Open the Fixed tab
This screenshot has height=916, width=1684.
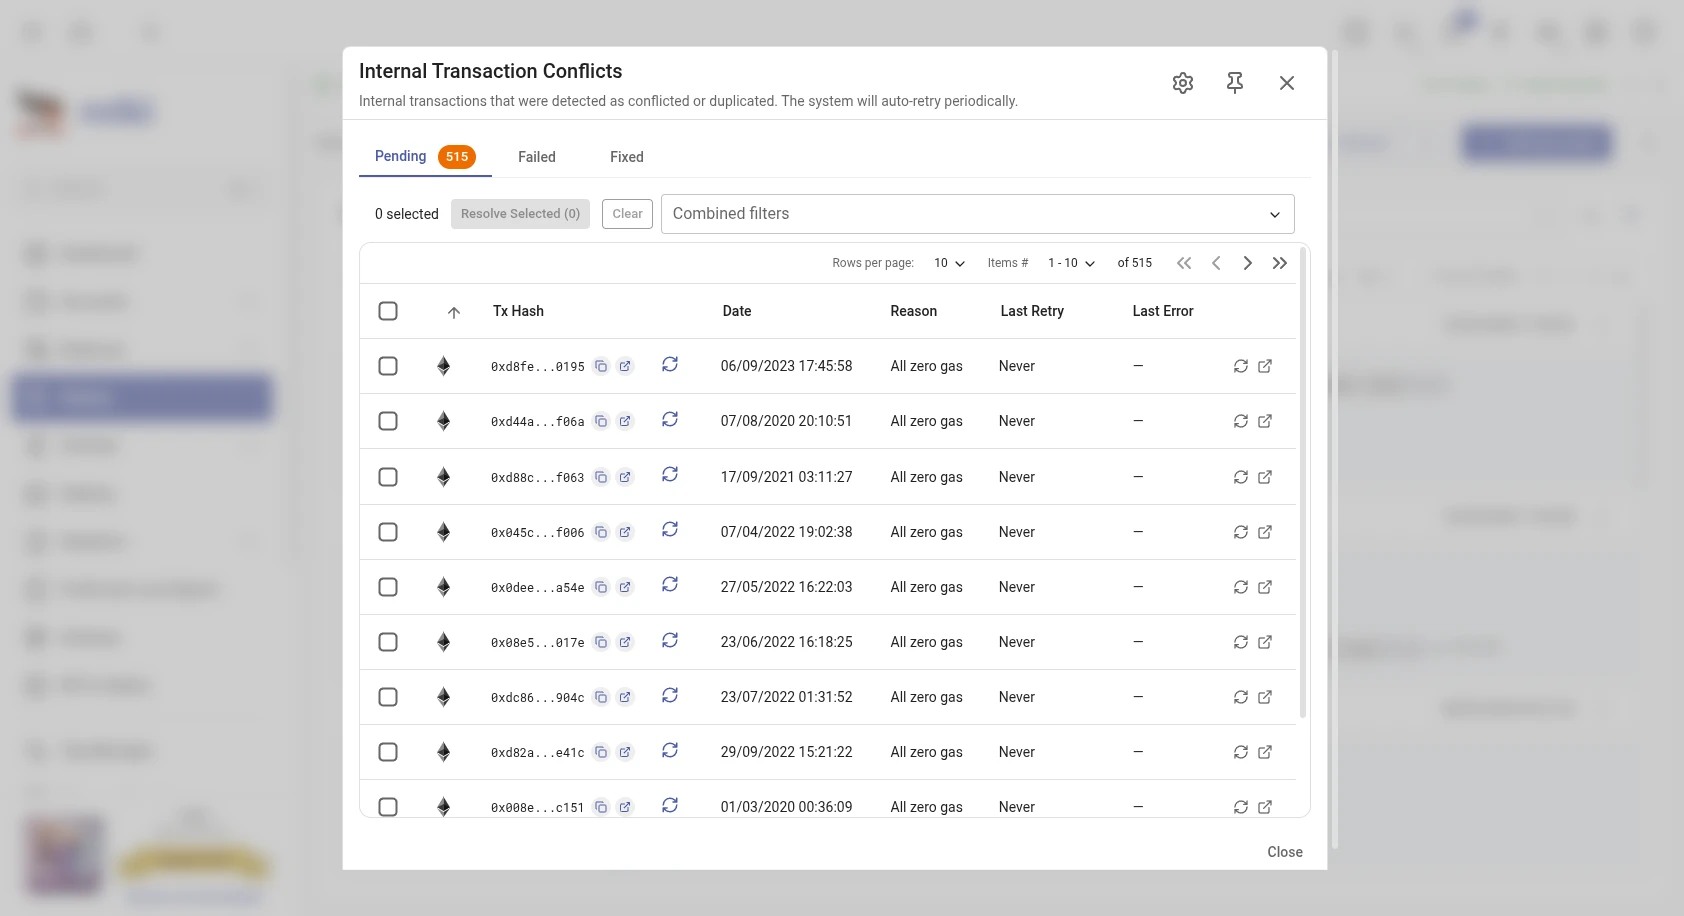click(x=626, y=157)
